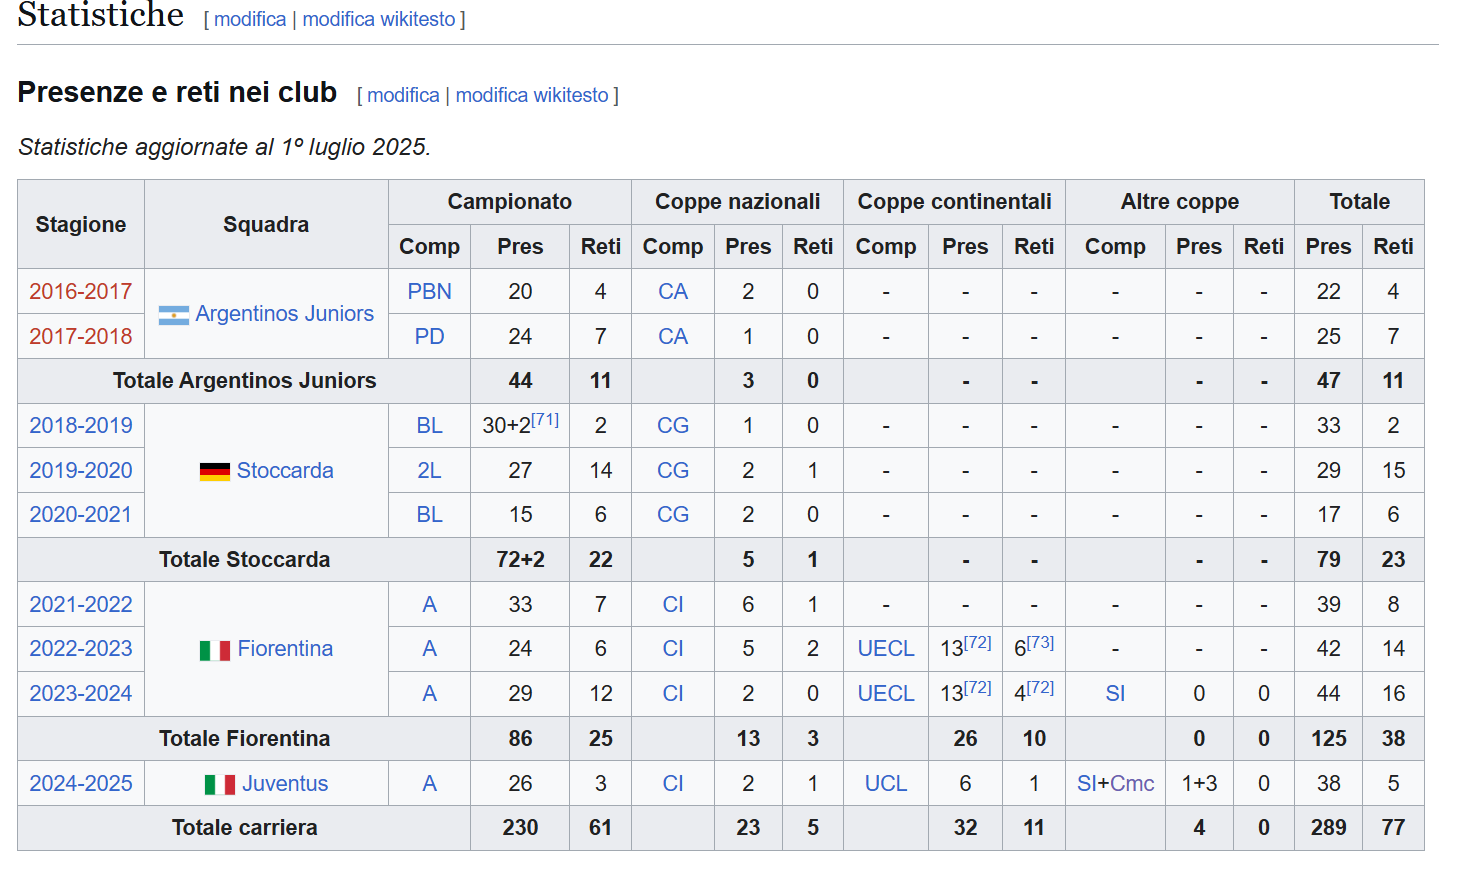Click the Argentina flag icon
This screenshot has height=885, width=1470.
point(174,315)
